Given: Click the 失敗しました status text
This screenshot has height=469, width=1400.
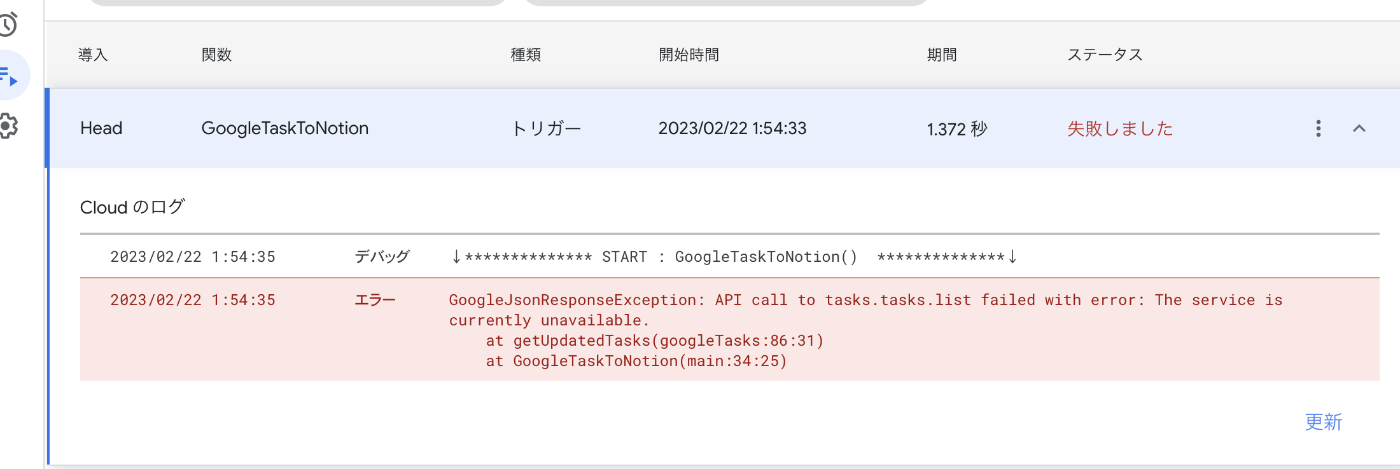Looking at the screenshot, I should click(x=1120, y=128).
